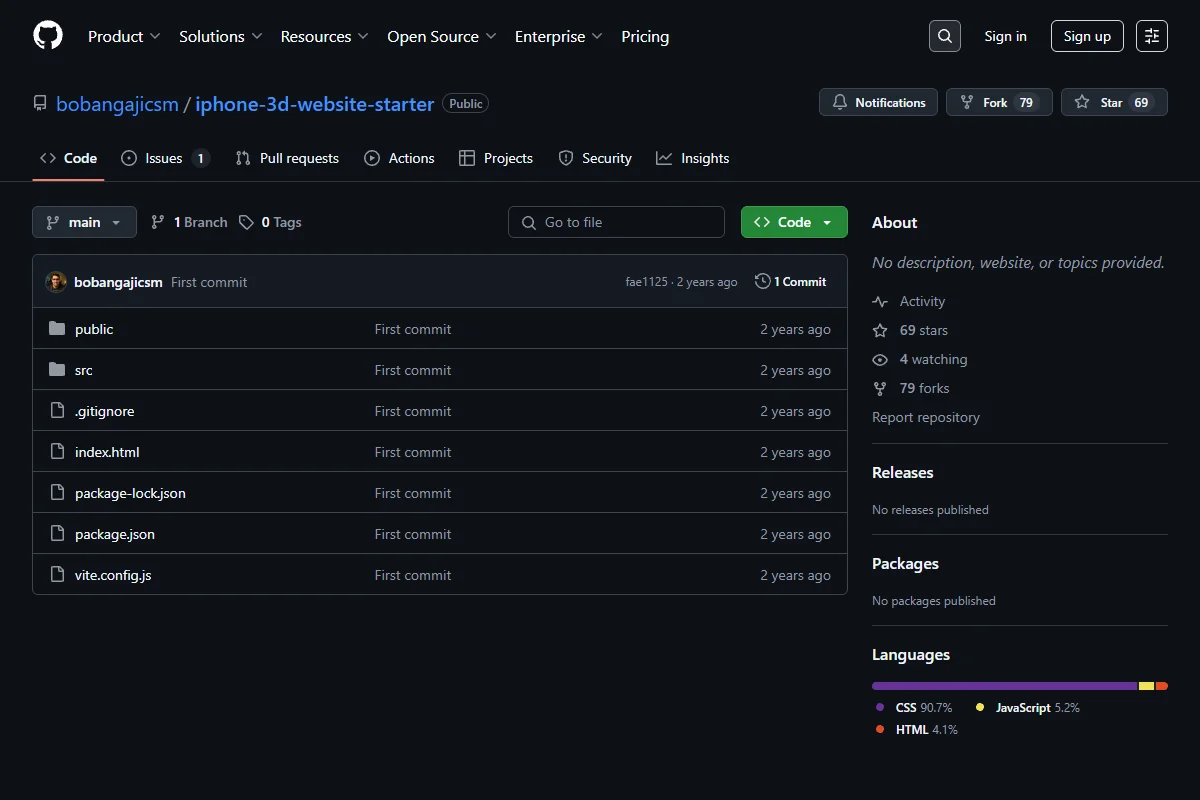Viewport: 1200px width, 800px height.
Task: Click the Notifications bell button
Action: 878,102
